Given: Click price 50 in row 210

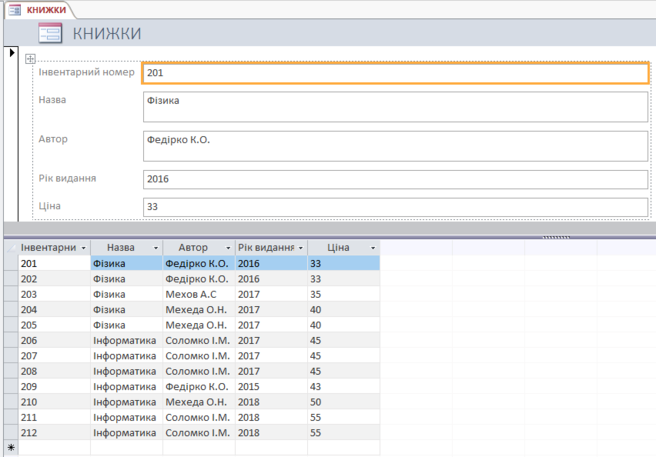Looking at the screenshot, I should [x=343, y=402].
